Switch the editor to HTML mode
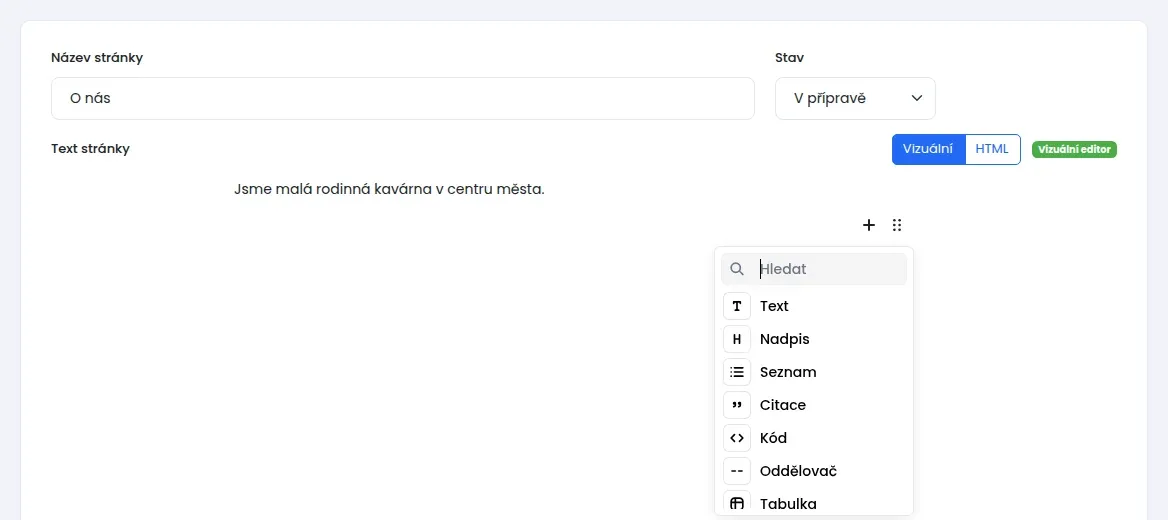Image resolution: width=1168 pixels, height=520 pixels. click(992, 149)
